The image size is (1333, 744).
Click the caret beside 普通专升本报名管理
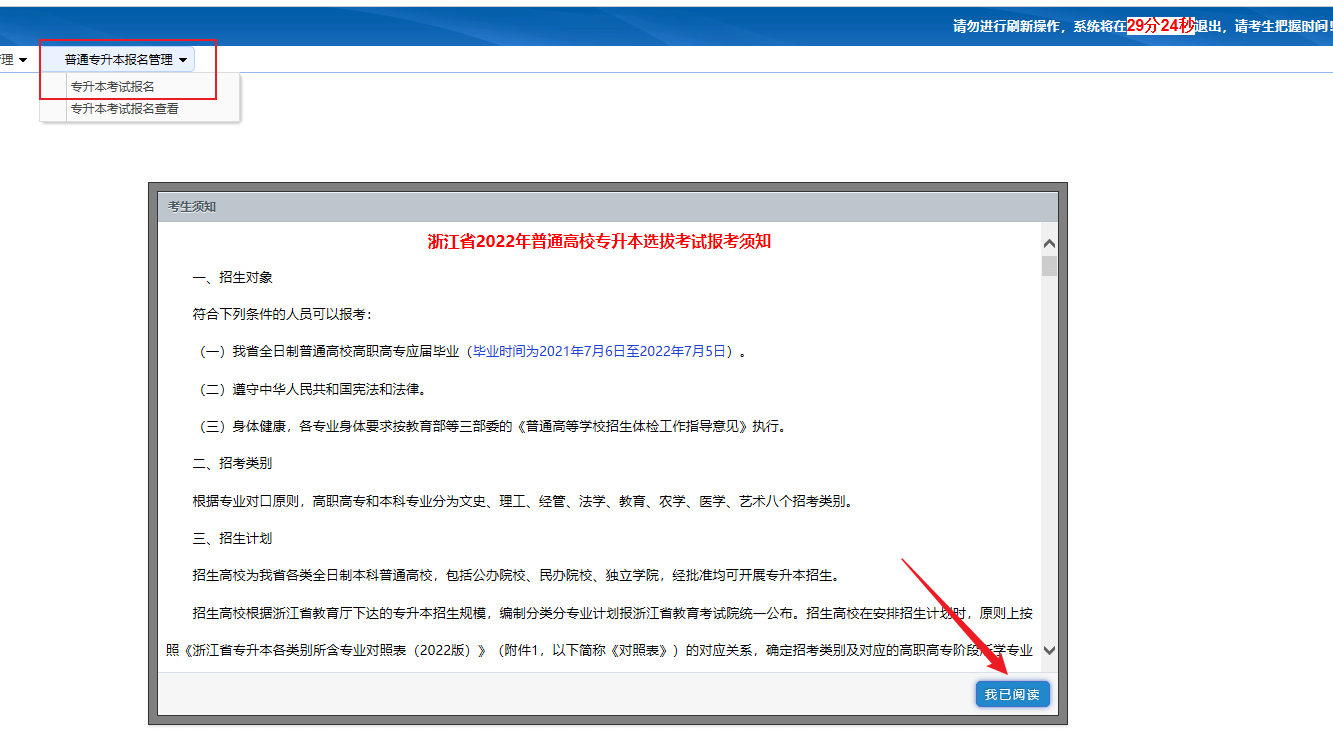183,61
